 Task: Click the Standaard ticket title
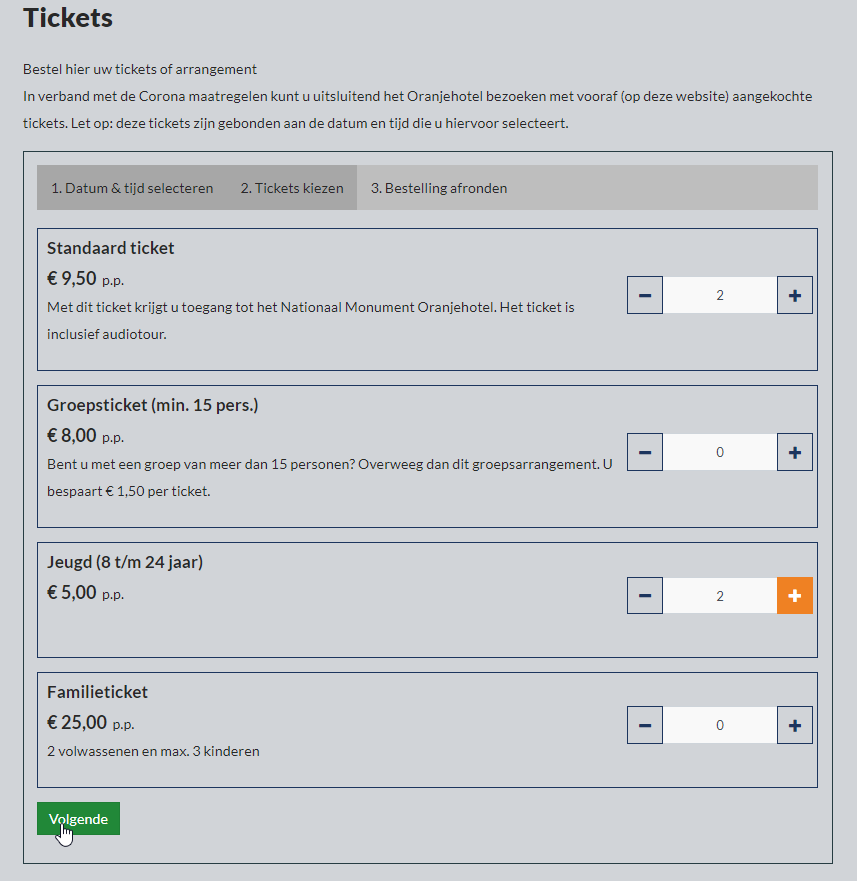[111, 248]
